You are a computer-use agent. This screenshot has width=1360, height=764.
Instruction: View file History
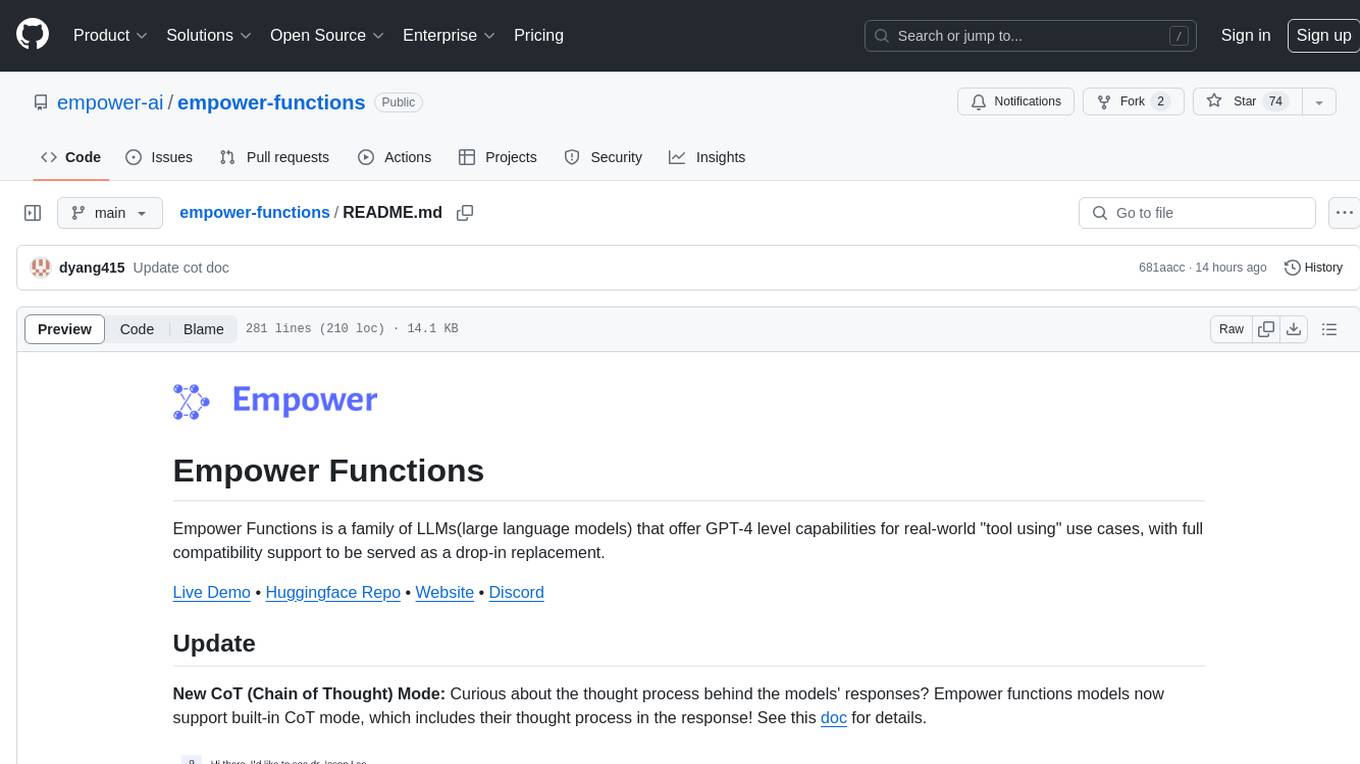(x=1313, y=267)
